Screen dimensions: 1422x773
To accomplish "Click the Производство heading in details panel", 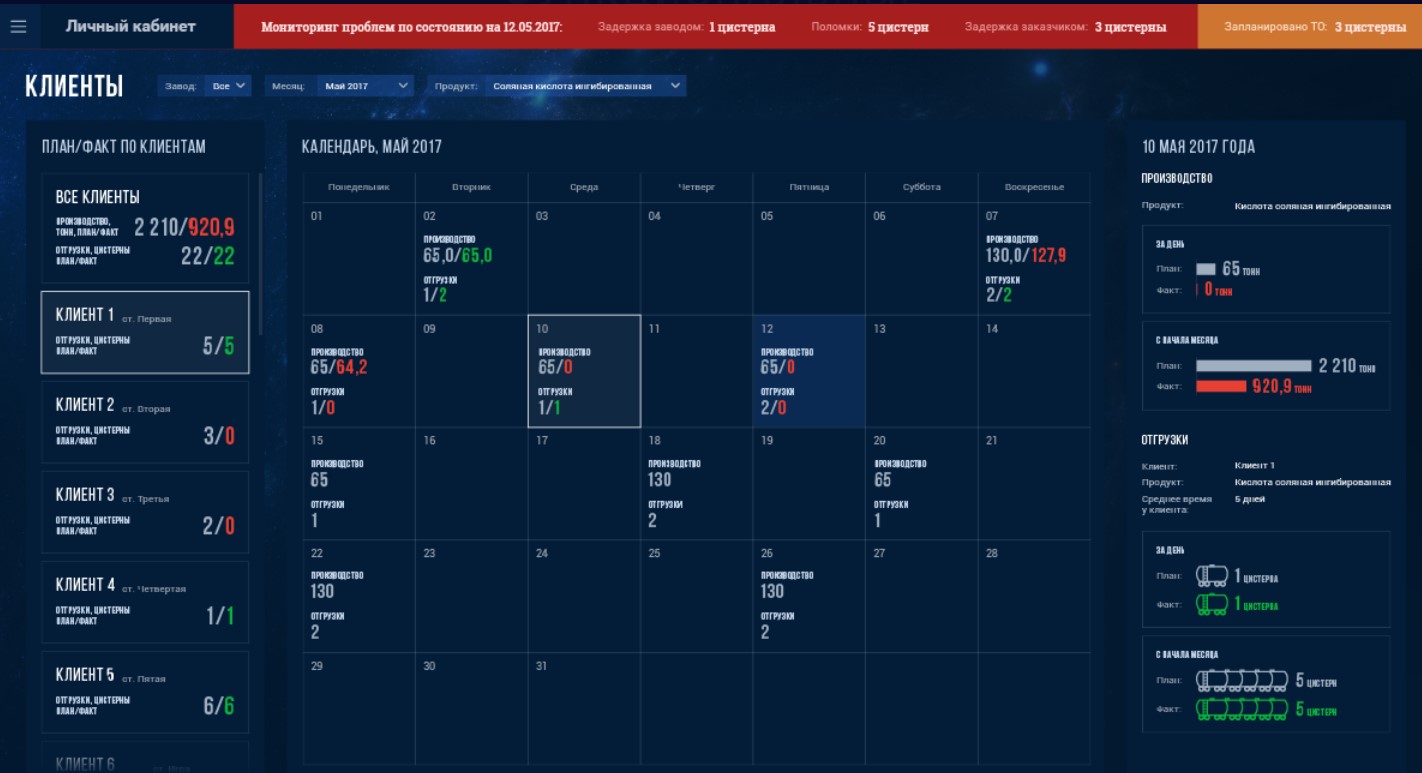I will point(1176,178).
